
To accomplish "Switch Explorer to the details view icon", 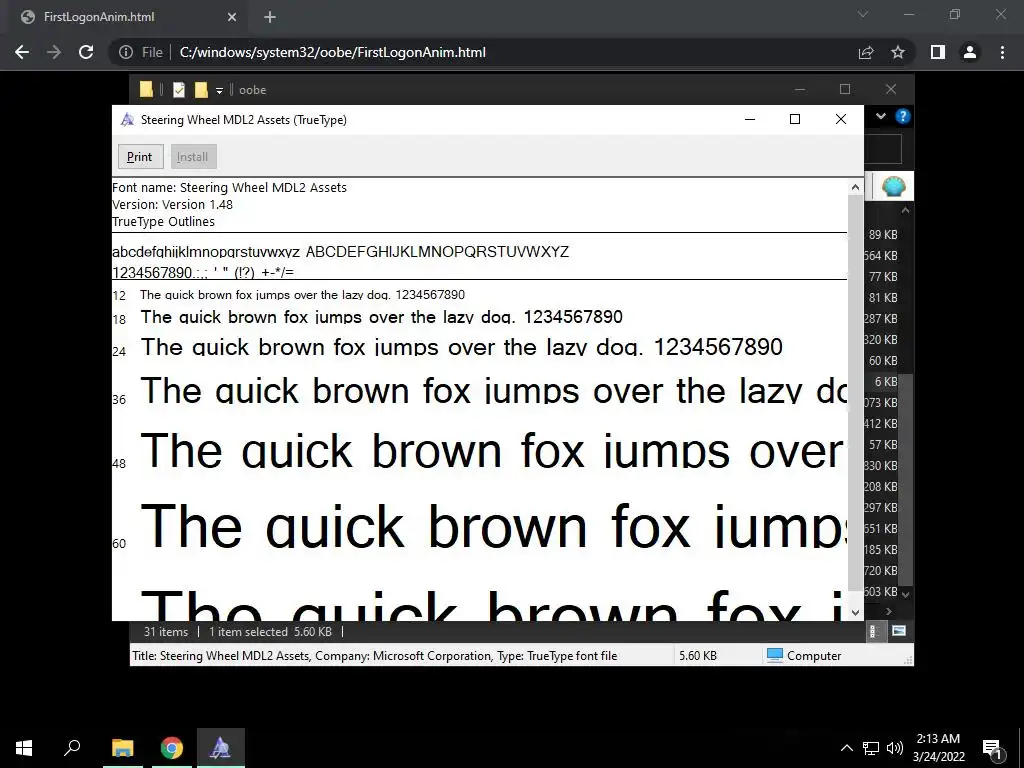I will [x=874, y=631].
